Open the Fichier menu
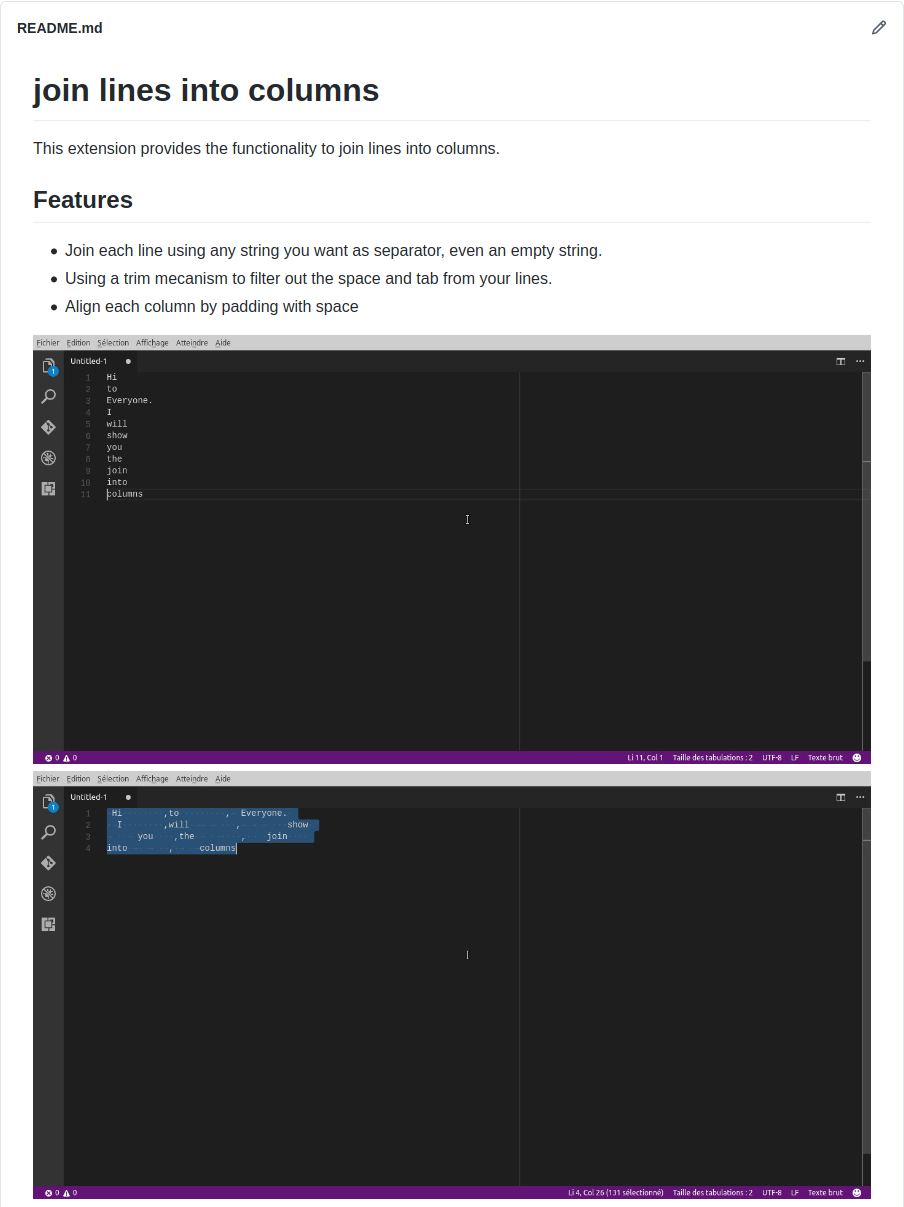This screenshot has height=1207, width=904. pyautogui.click(x=48, y=342)
